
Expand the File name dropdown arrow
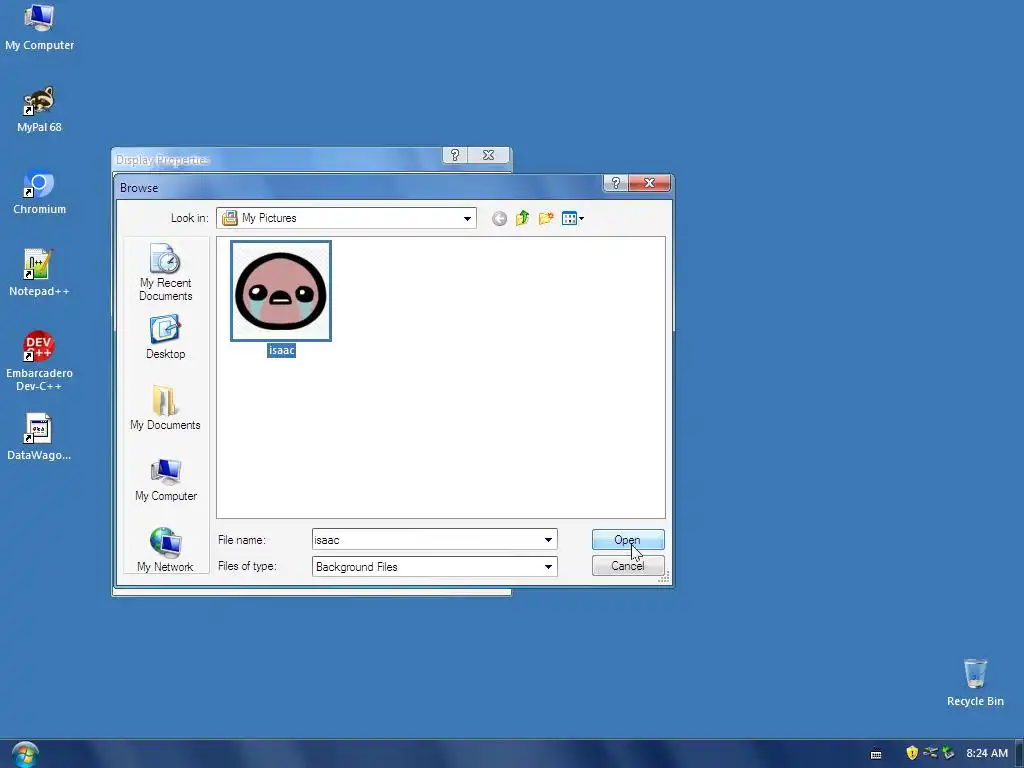(548, 540)
